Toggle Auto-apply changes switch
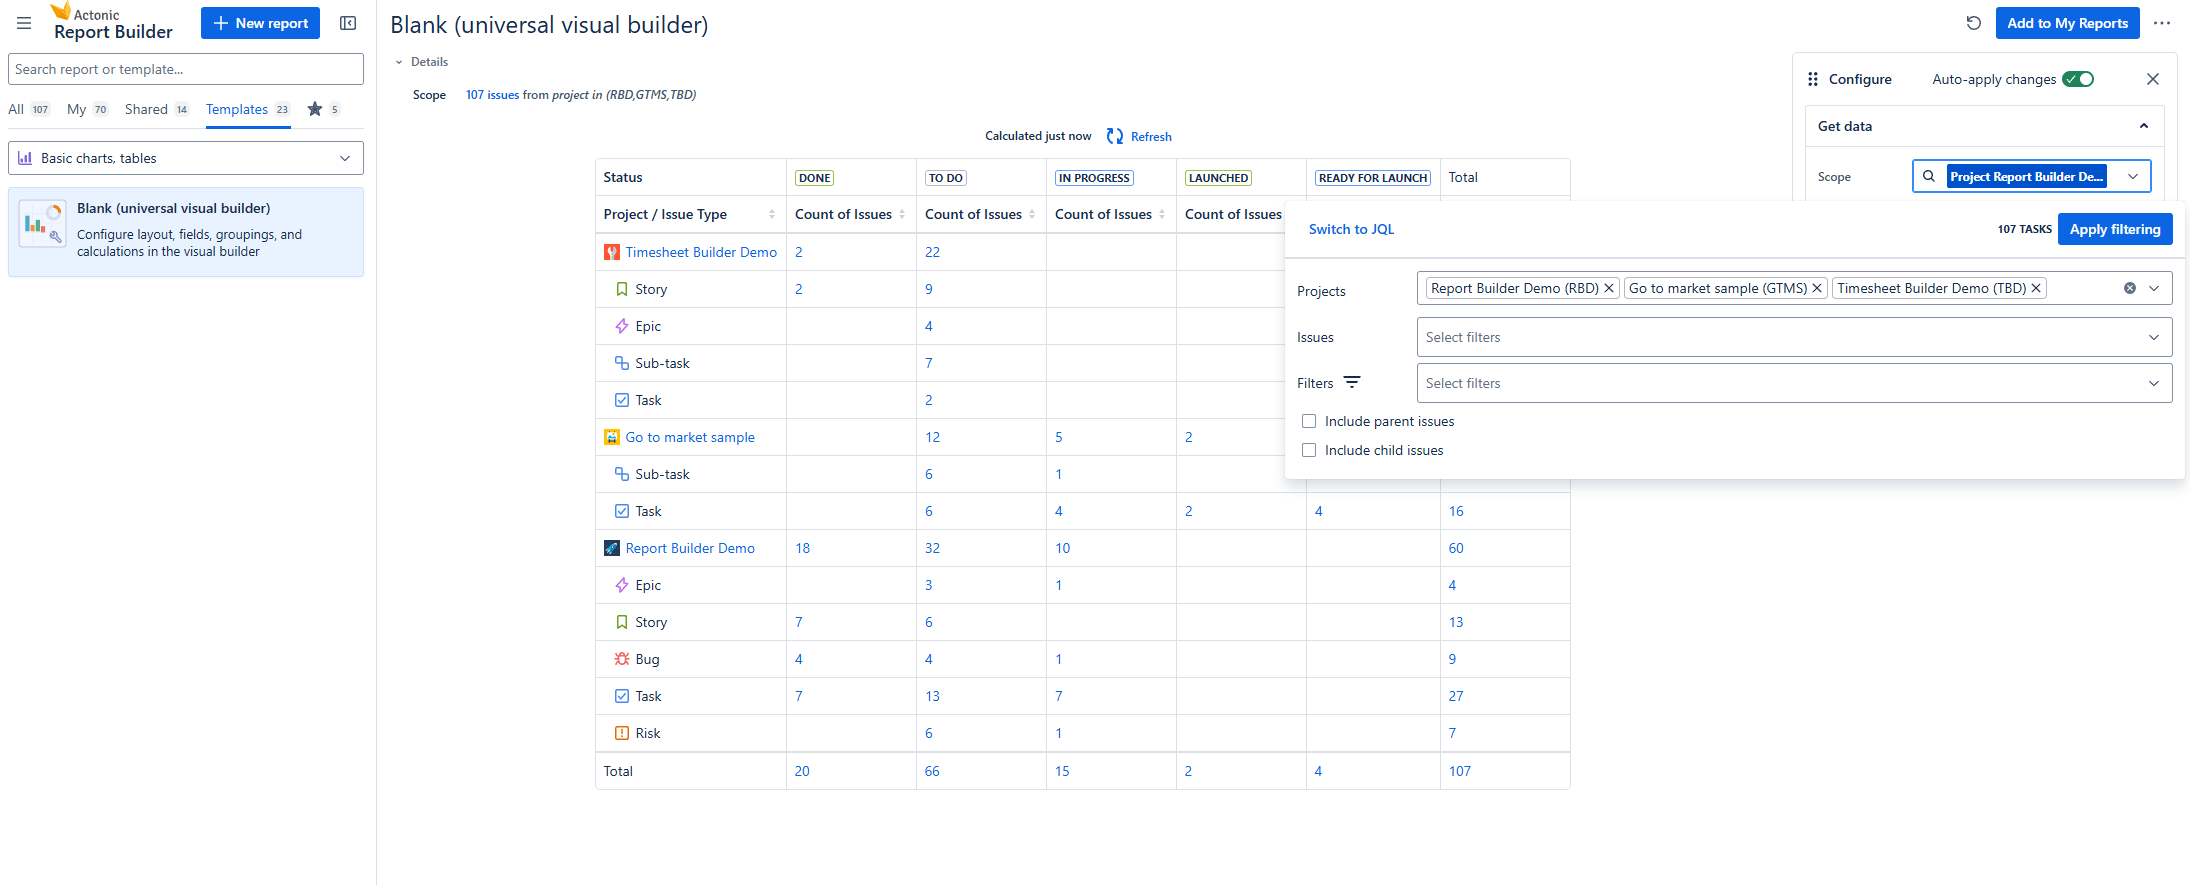 click(x=2078, y=79)
